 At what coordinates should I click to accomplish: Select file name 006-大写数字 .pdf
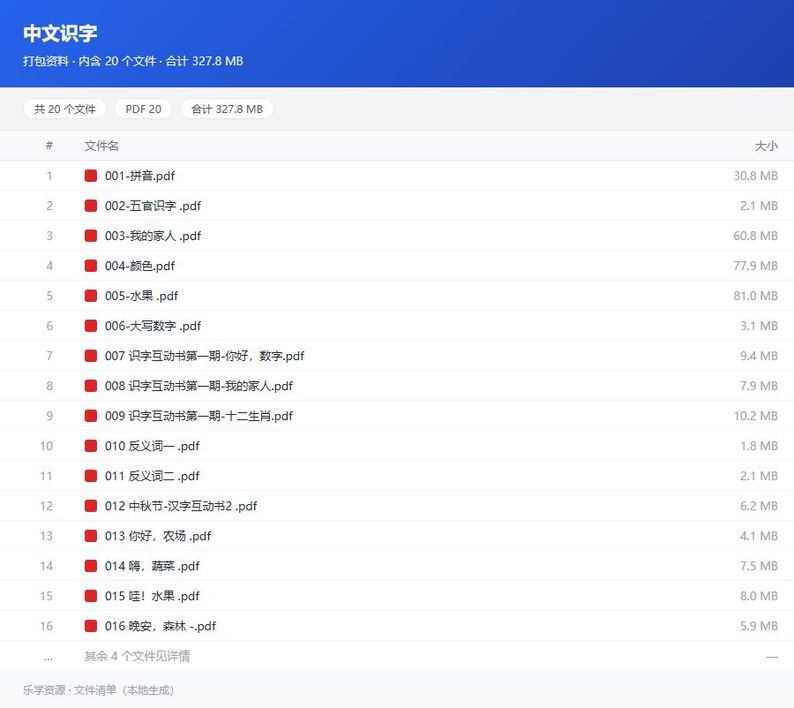point(153,326)
